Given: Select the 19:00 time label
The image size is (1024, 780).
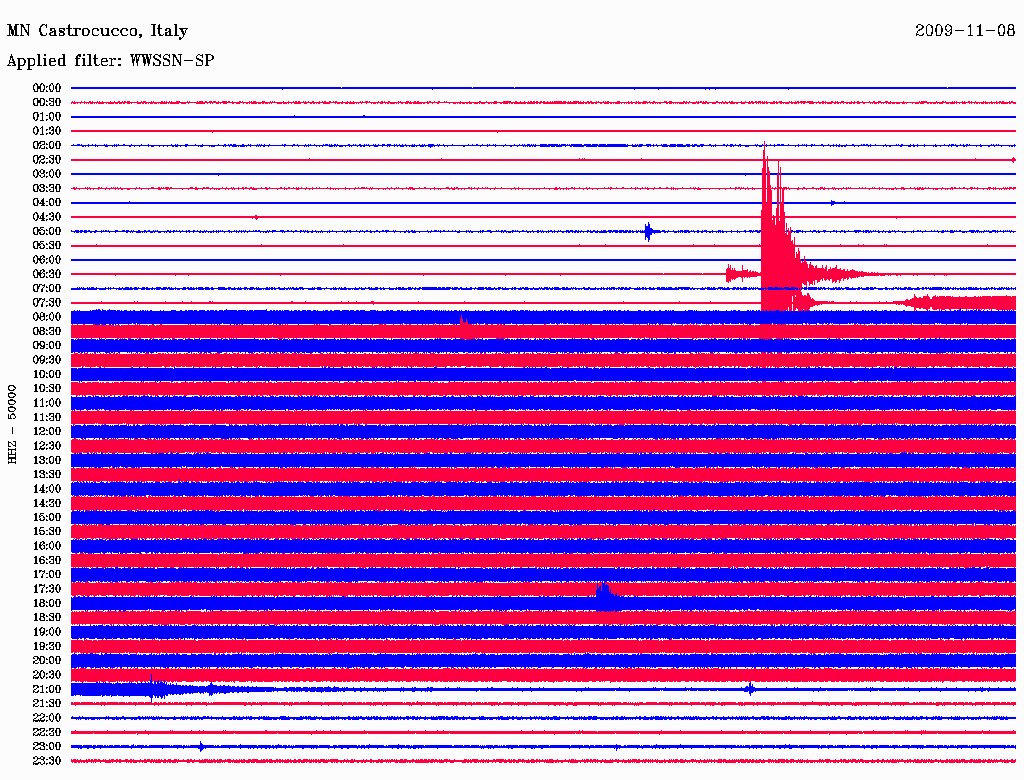Looking at the screenshot, I should pos(47,632).
